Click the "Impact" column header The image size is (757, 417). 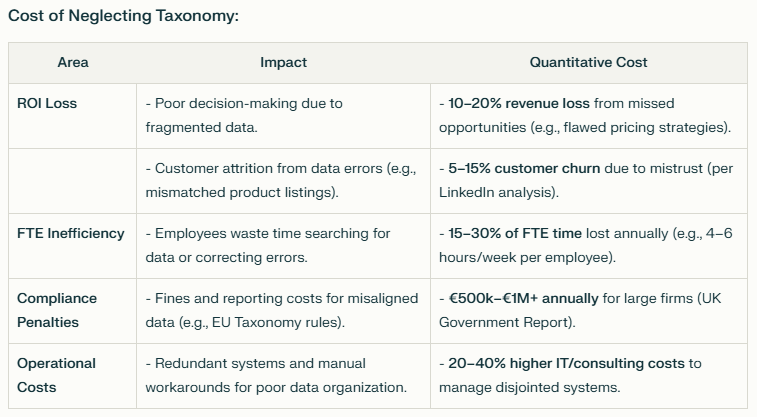click(283, 62)
